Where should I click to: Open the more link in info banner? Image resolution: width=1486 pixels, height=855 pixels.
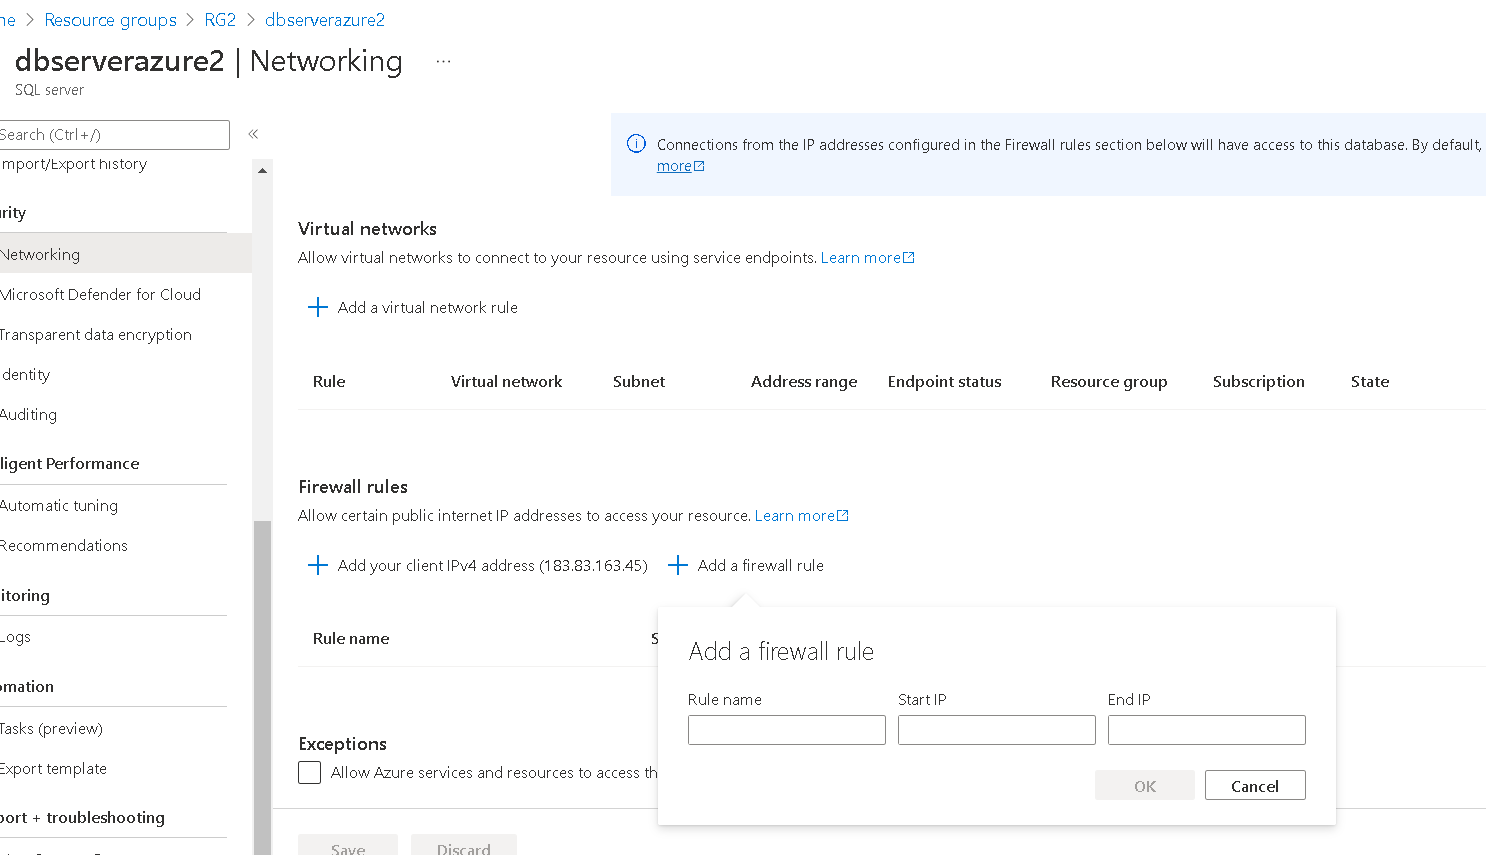pos(680,166)
